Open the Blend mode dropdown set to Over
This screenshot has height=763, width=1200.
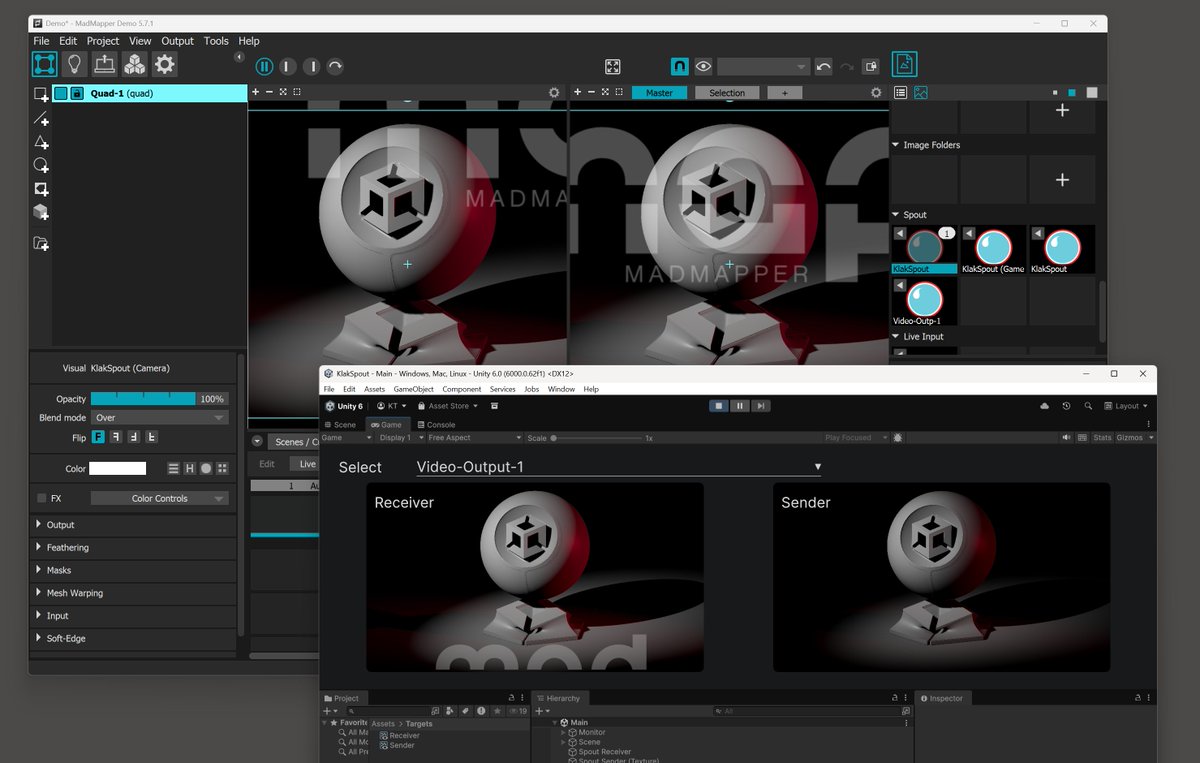pos(160,418)
